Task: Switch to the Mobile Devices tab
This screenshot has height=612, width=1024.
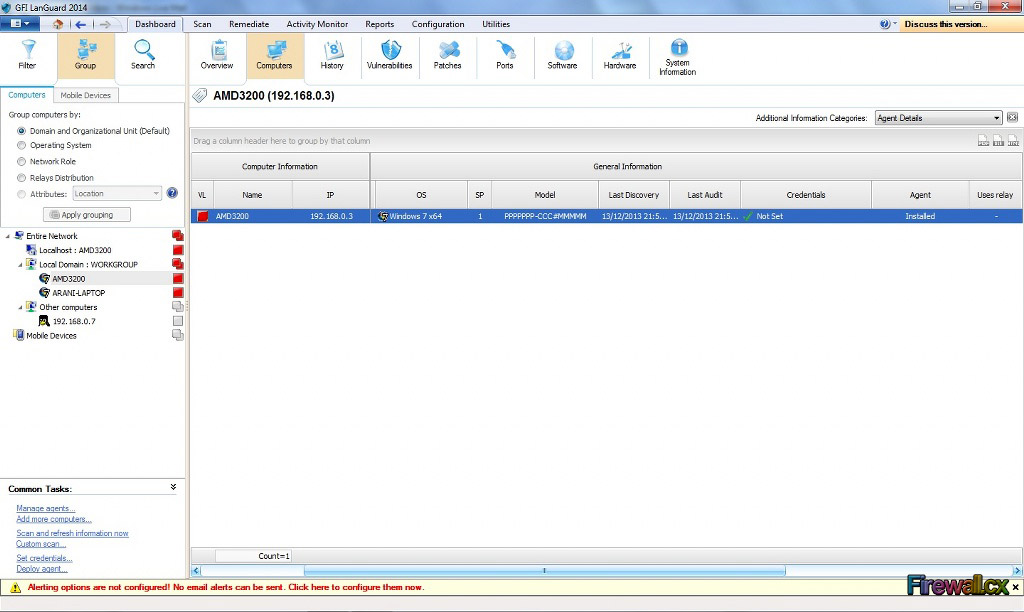Action: tap(86, 95)
